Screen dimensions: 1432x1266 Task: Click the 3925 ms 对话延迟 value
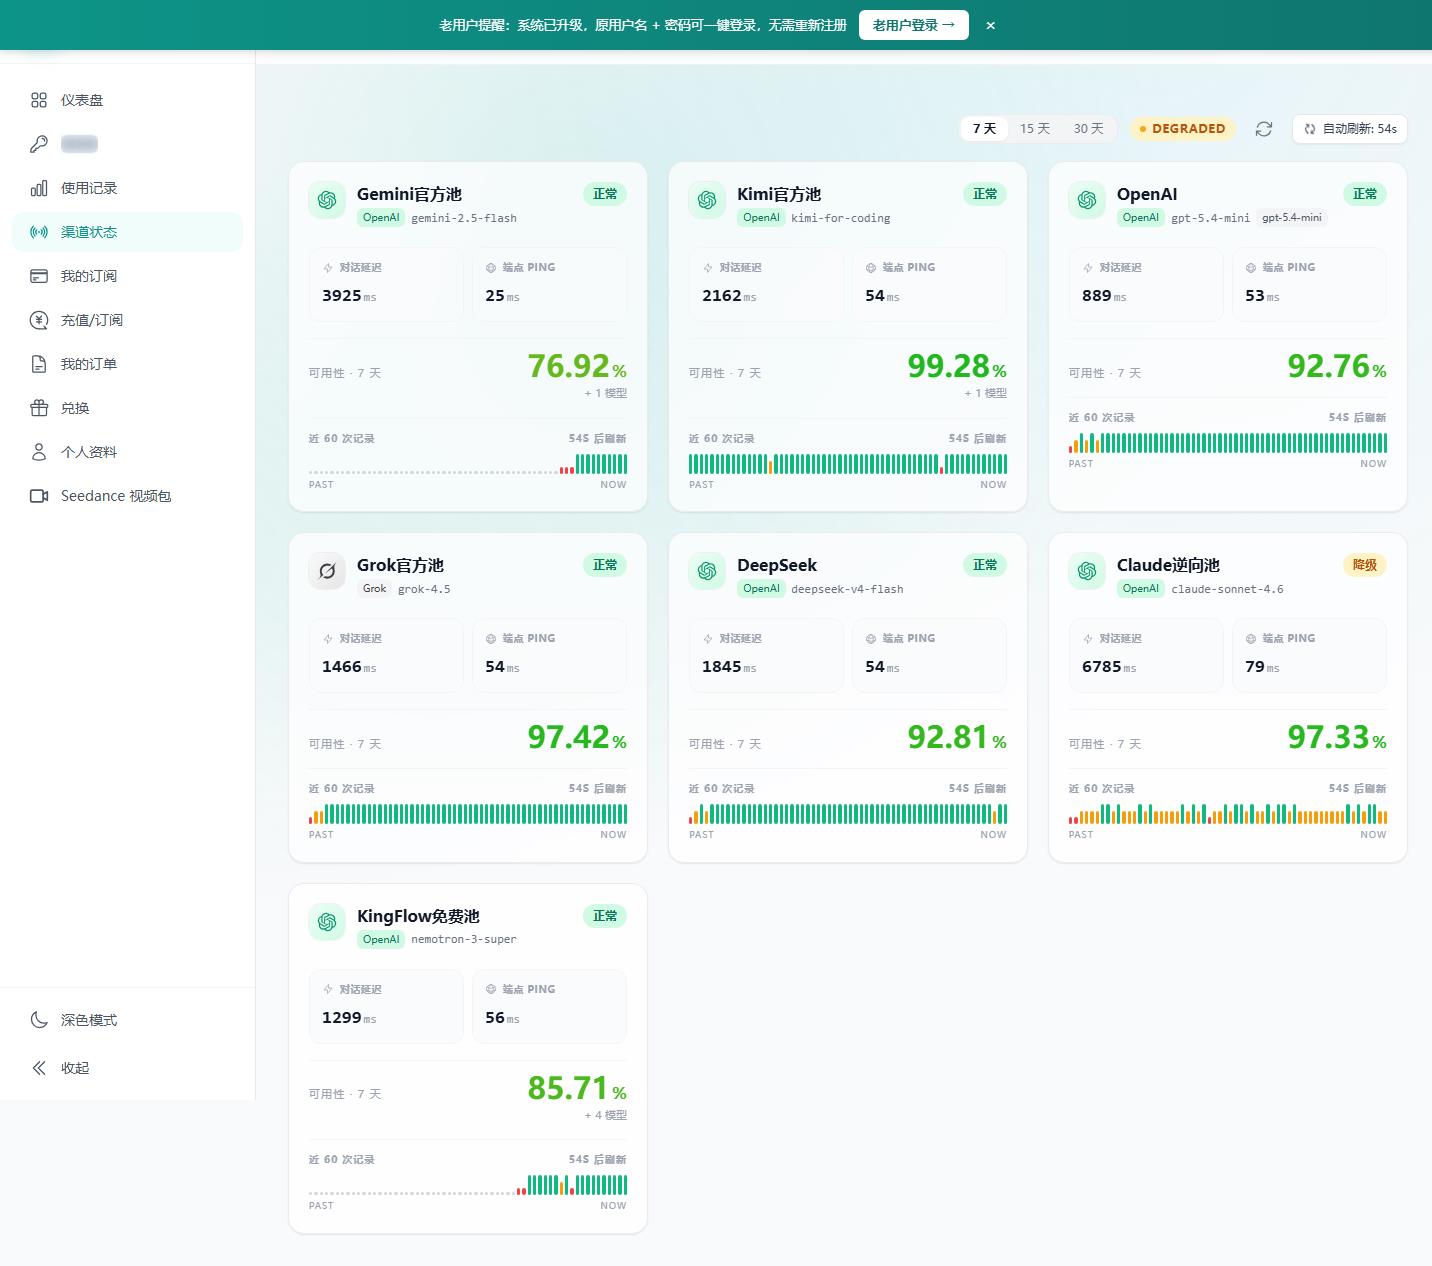[x=349, y=296]
